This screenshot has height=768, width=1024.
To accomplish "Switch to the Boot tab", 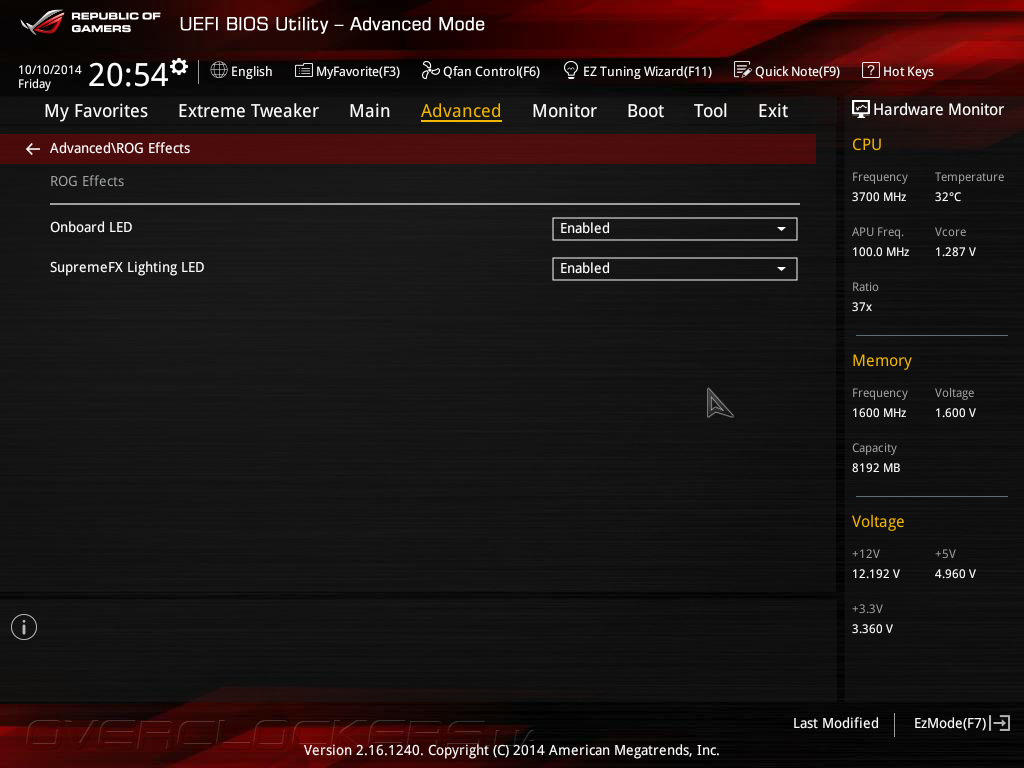I will point(645,111).
